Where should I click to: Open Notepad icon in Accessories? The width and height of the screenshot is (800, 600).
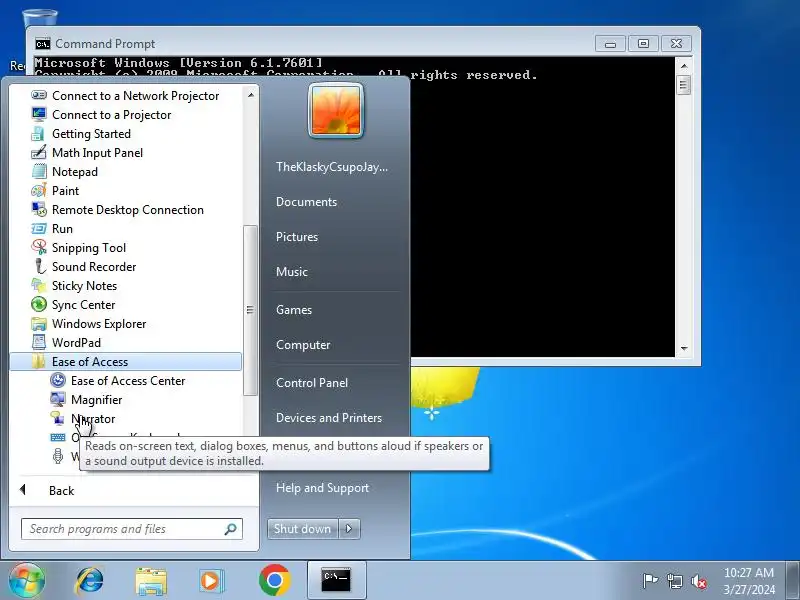[39, 171]
